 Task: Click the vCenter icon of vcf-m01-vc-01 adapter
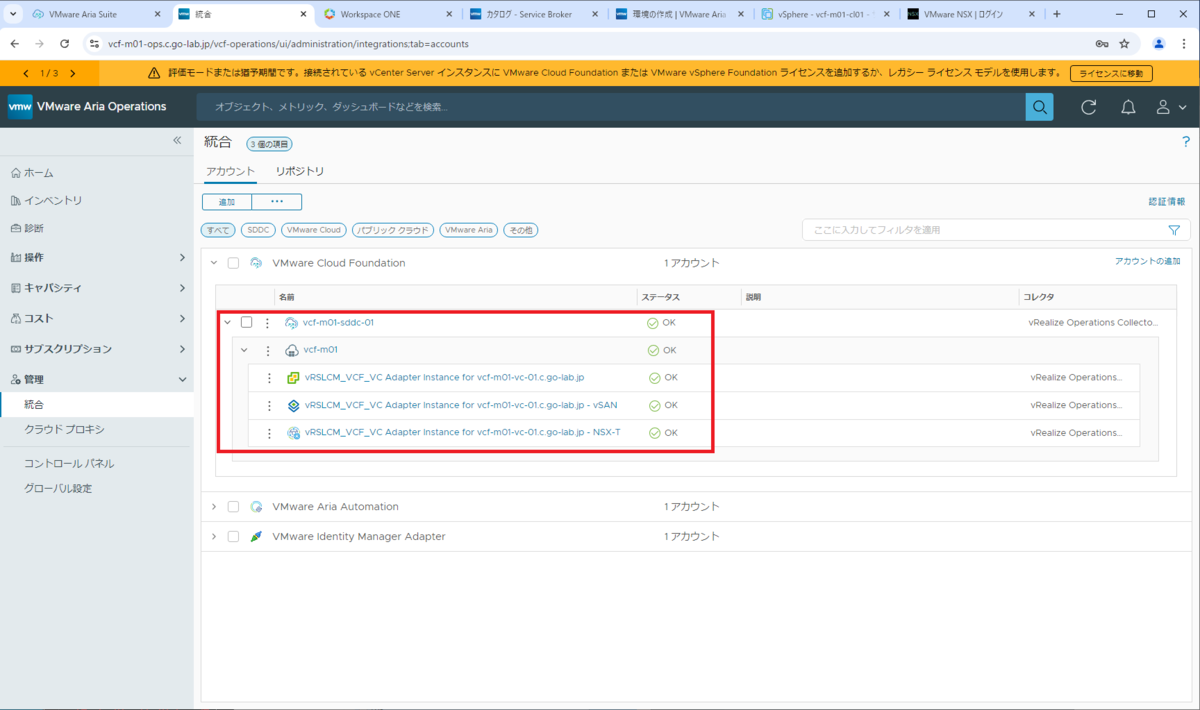click(x=294, y=378)
